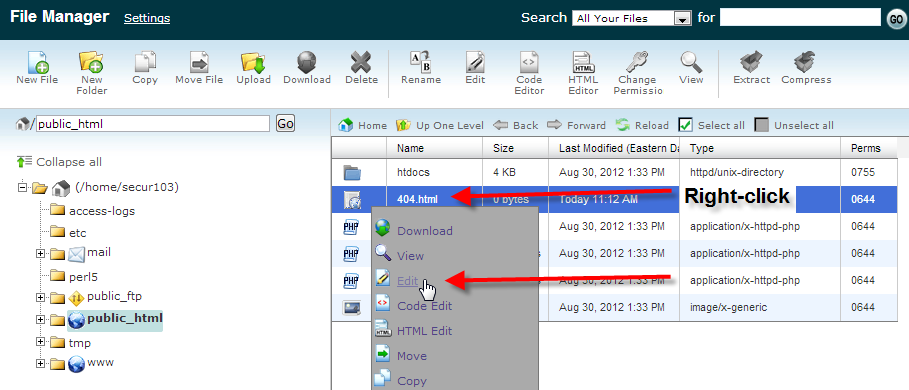Reload the file listing
Screen dimensions: 909x390
coord(642,125)
